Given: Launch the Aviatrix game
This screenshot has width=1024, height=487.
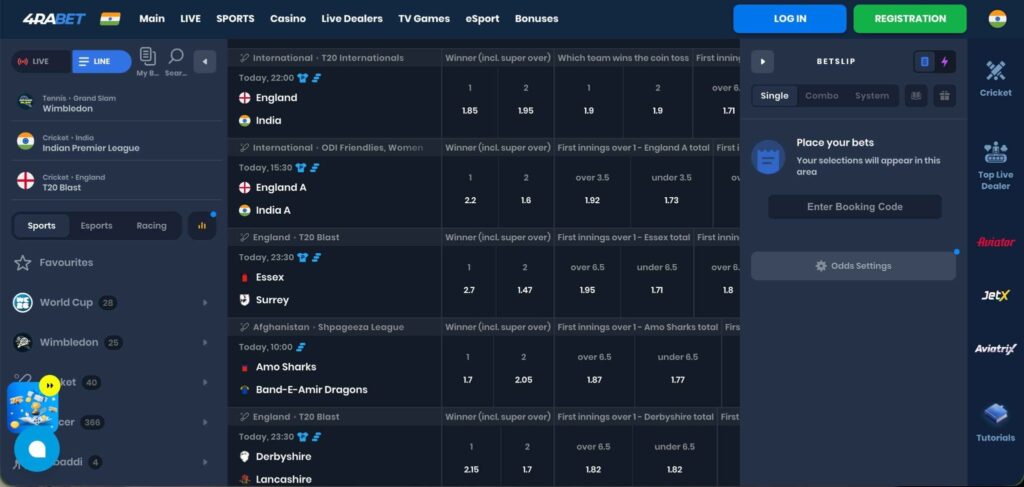Looking at the screenshot, I should point(995,349).
